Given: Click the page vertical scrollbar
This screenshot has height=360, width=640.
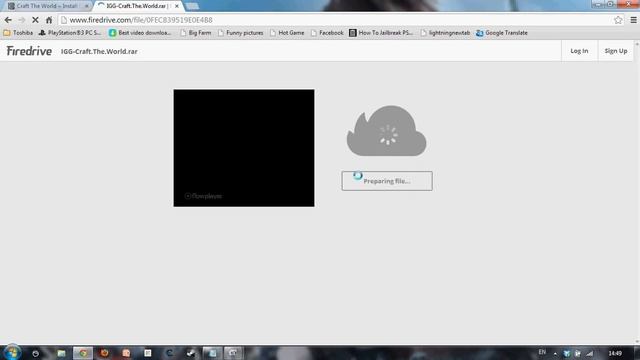Looking at the screenshot, I should pos(637,192).
